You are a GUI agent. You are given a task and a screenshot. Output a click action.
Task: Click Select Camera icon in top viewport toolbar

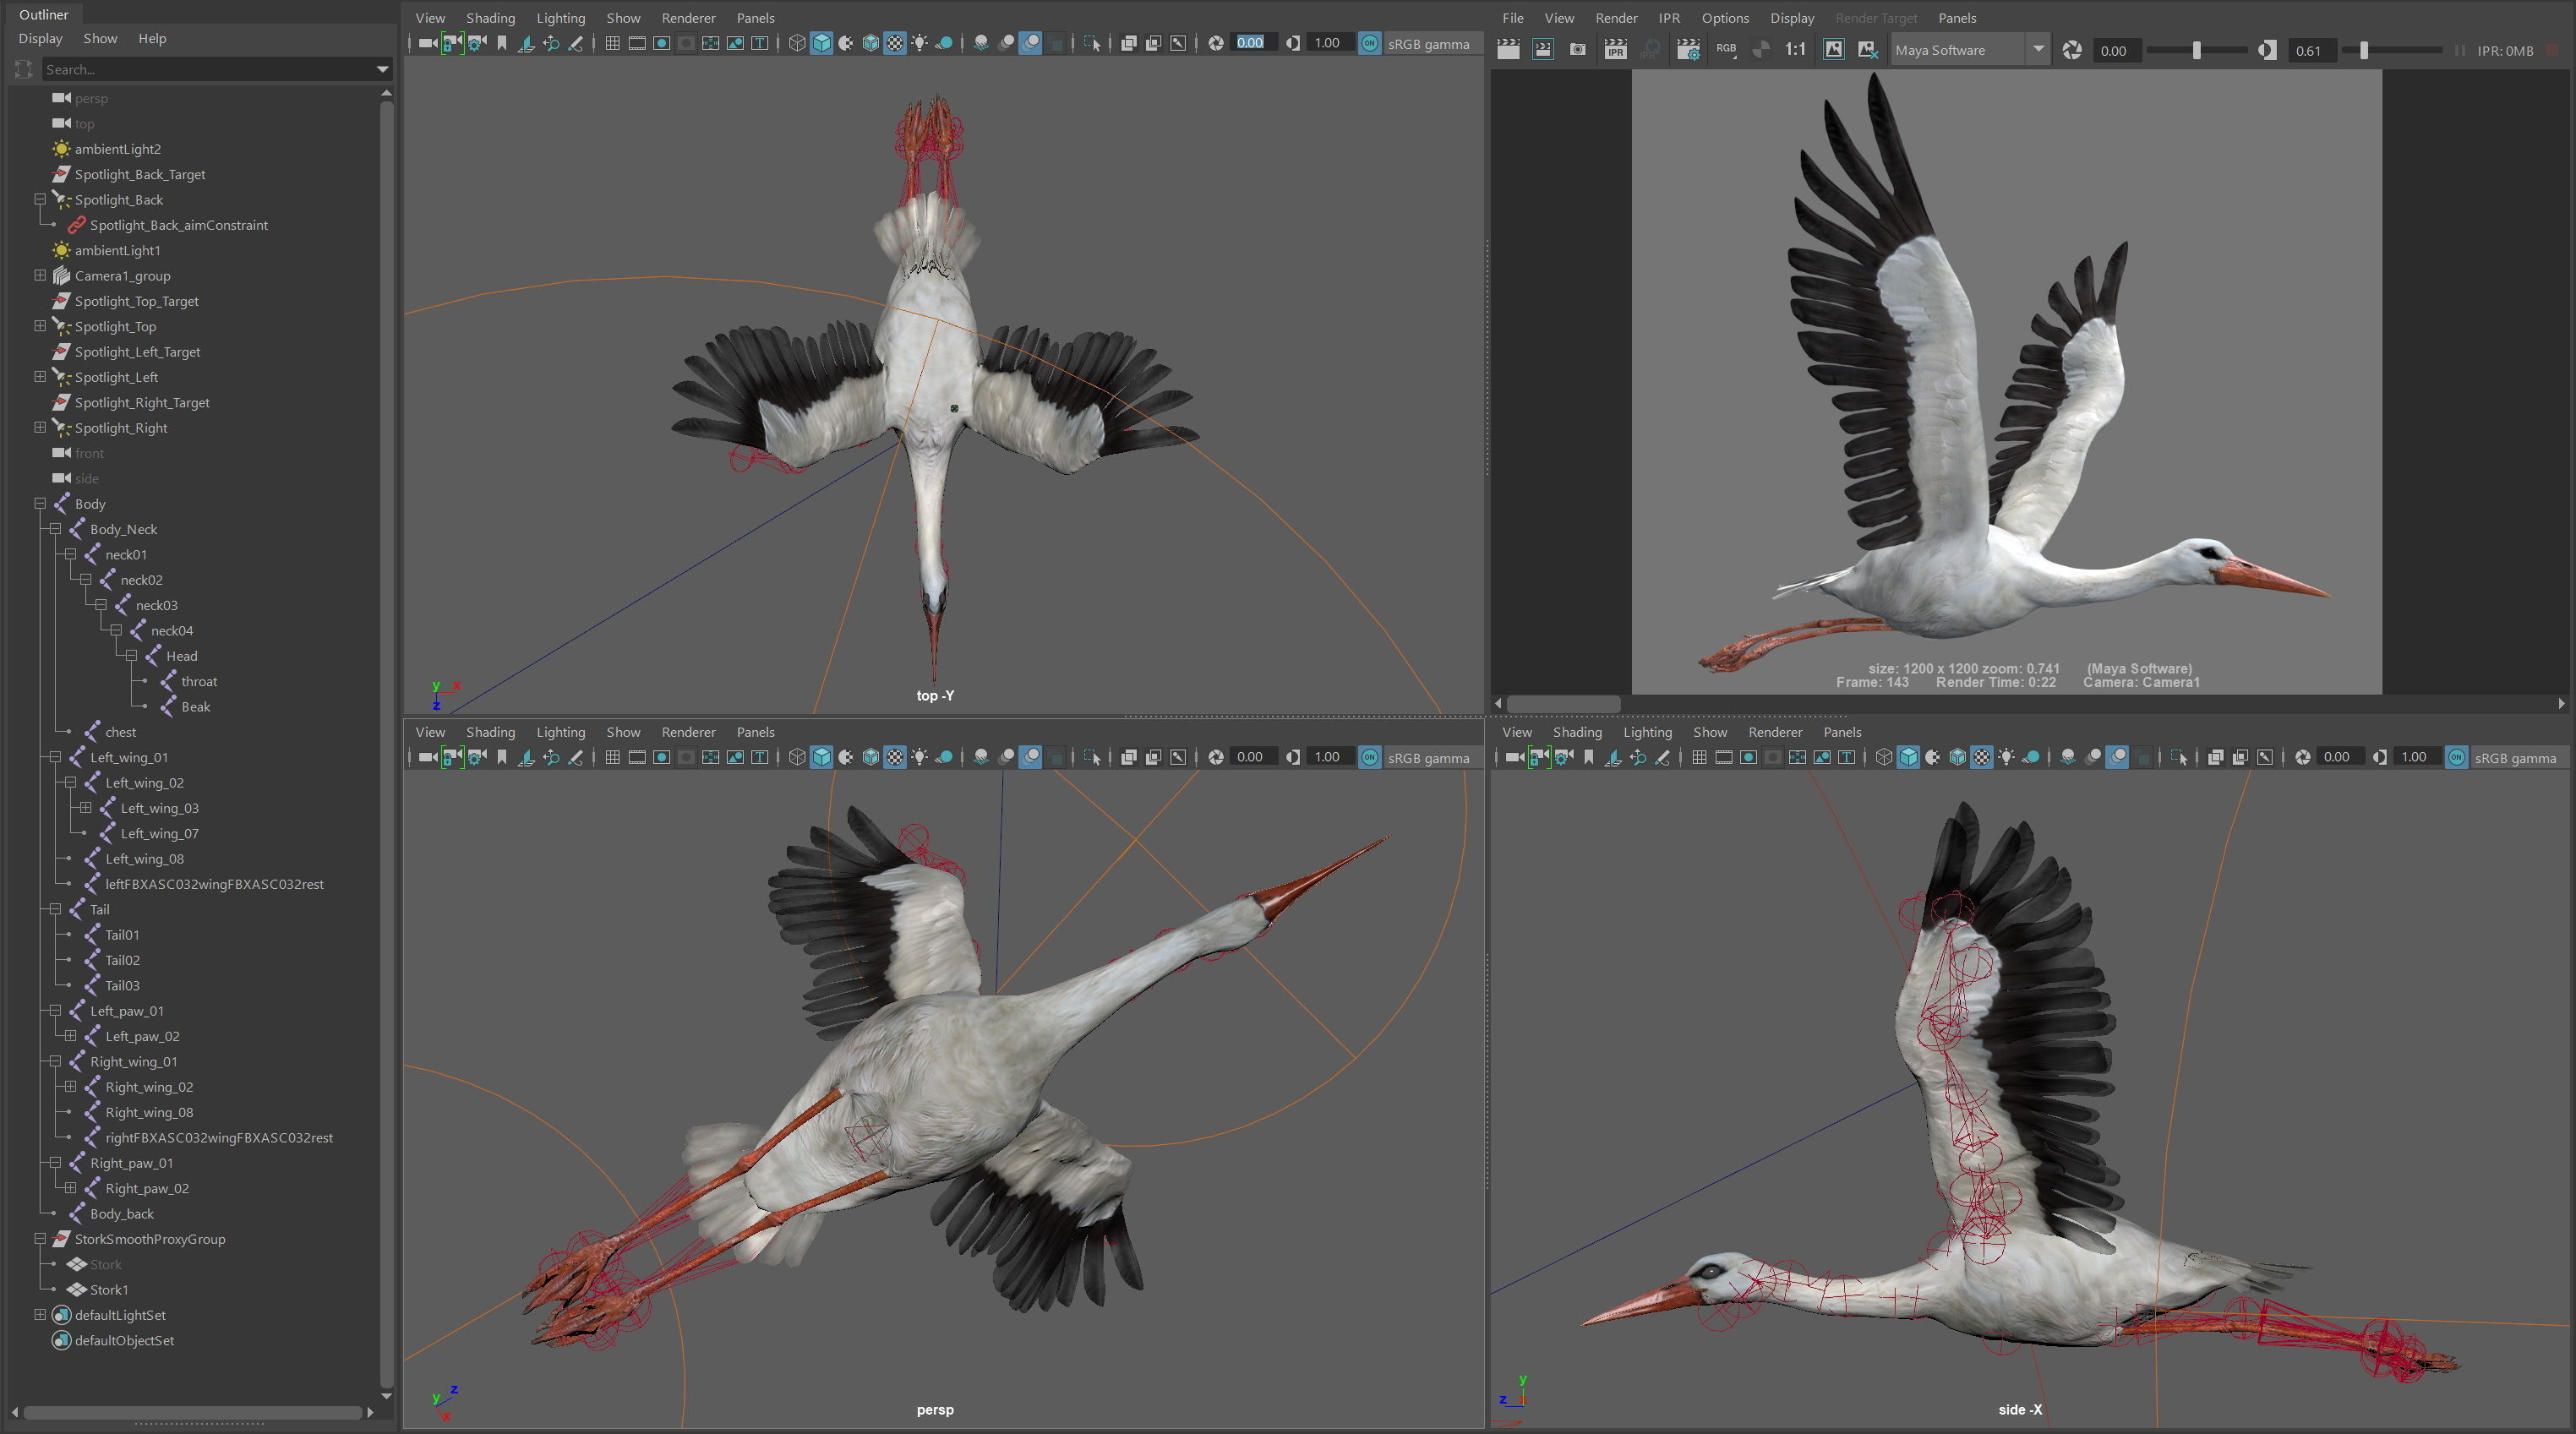[x=427, y=43]
